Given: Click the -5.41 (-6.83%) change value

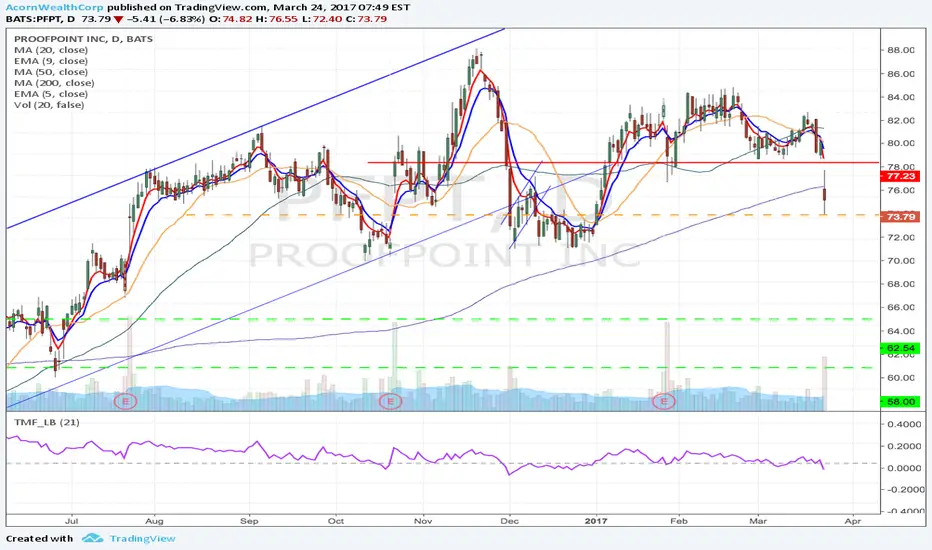Looking at the screenshot, I should [x=165, y=19].
